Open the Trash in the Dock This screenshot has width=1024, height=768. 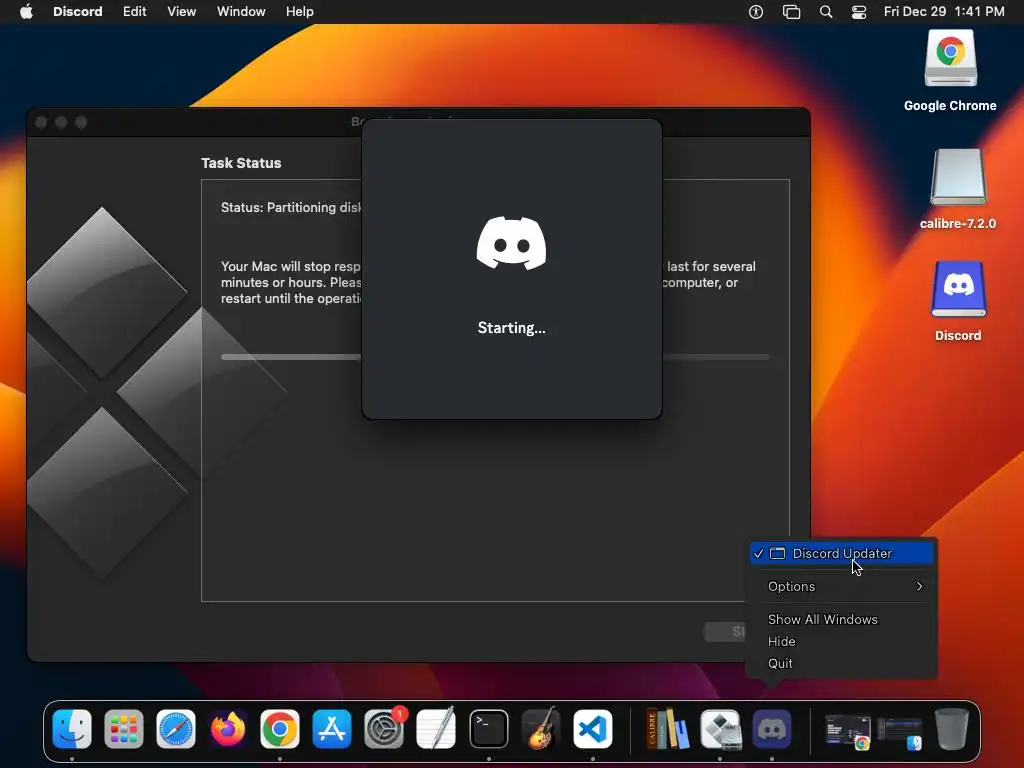[952, 729]
